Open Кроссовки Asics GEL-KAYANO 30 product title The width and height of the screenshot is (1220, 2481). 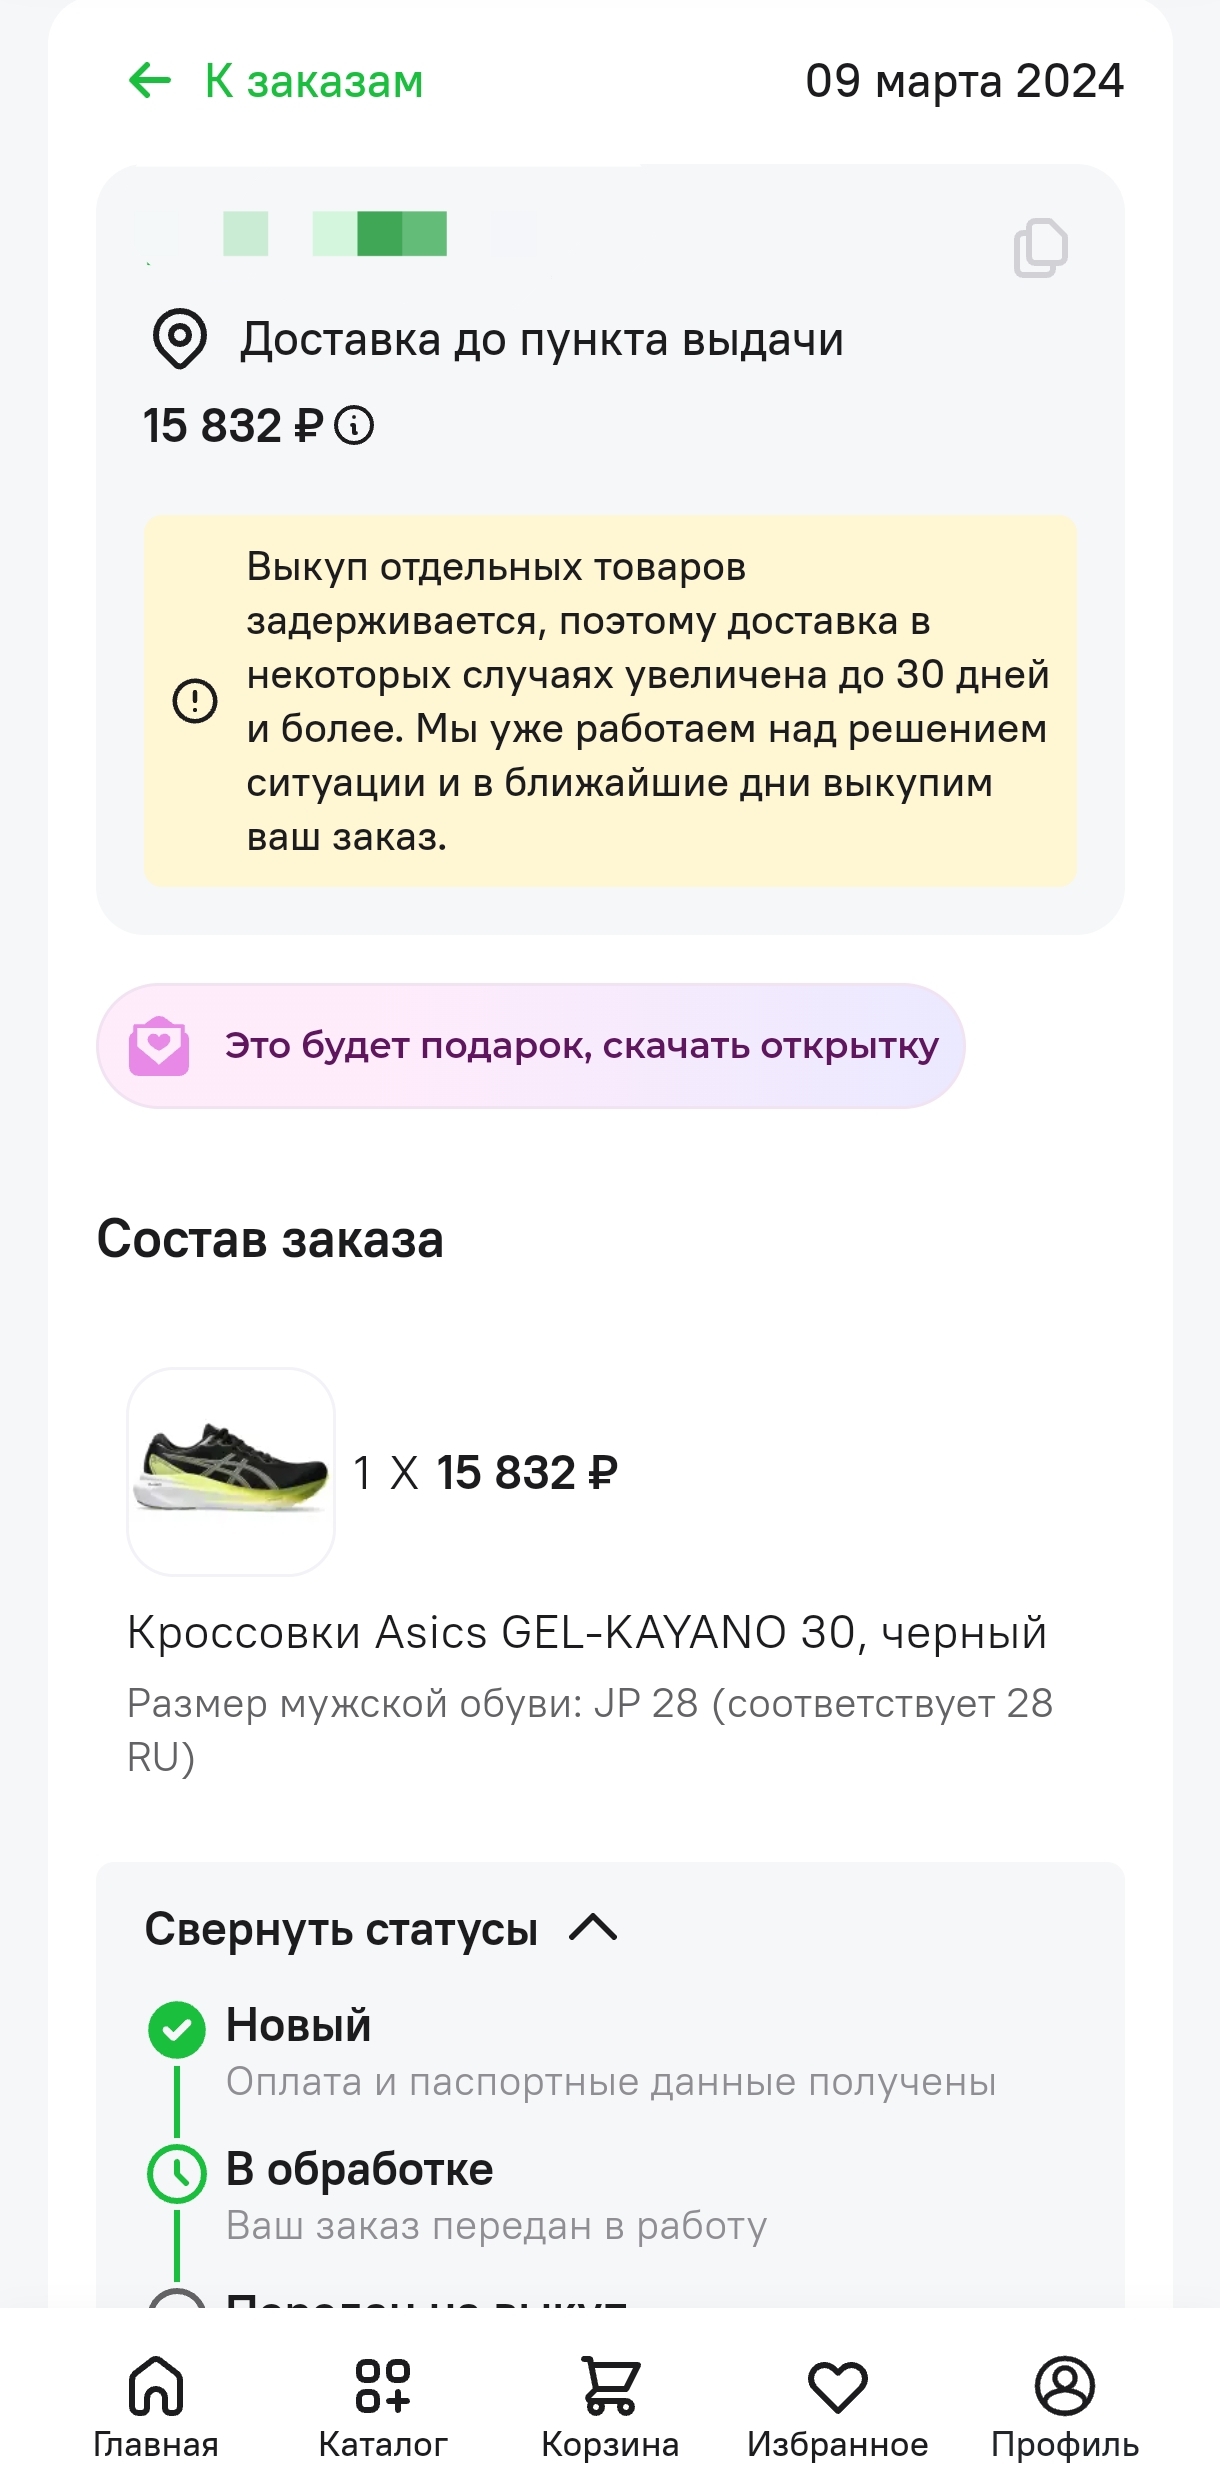tap(586, 1632)
